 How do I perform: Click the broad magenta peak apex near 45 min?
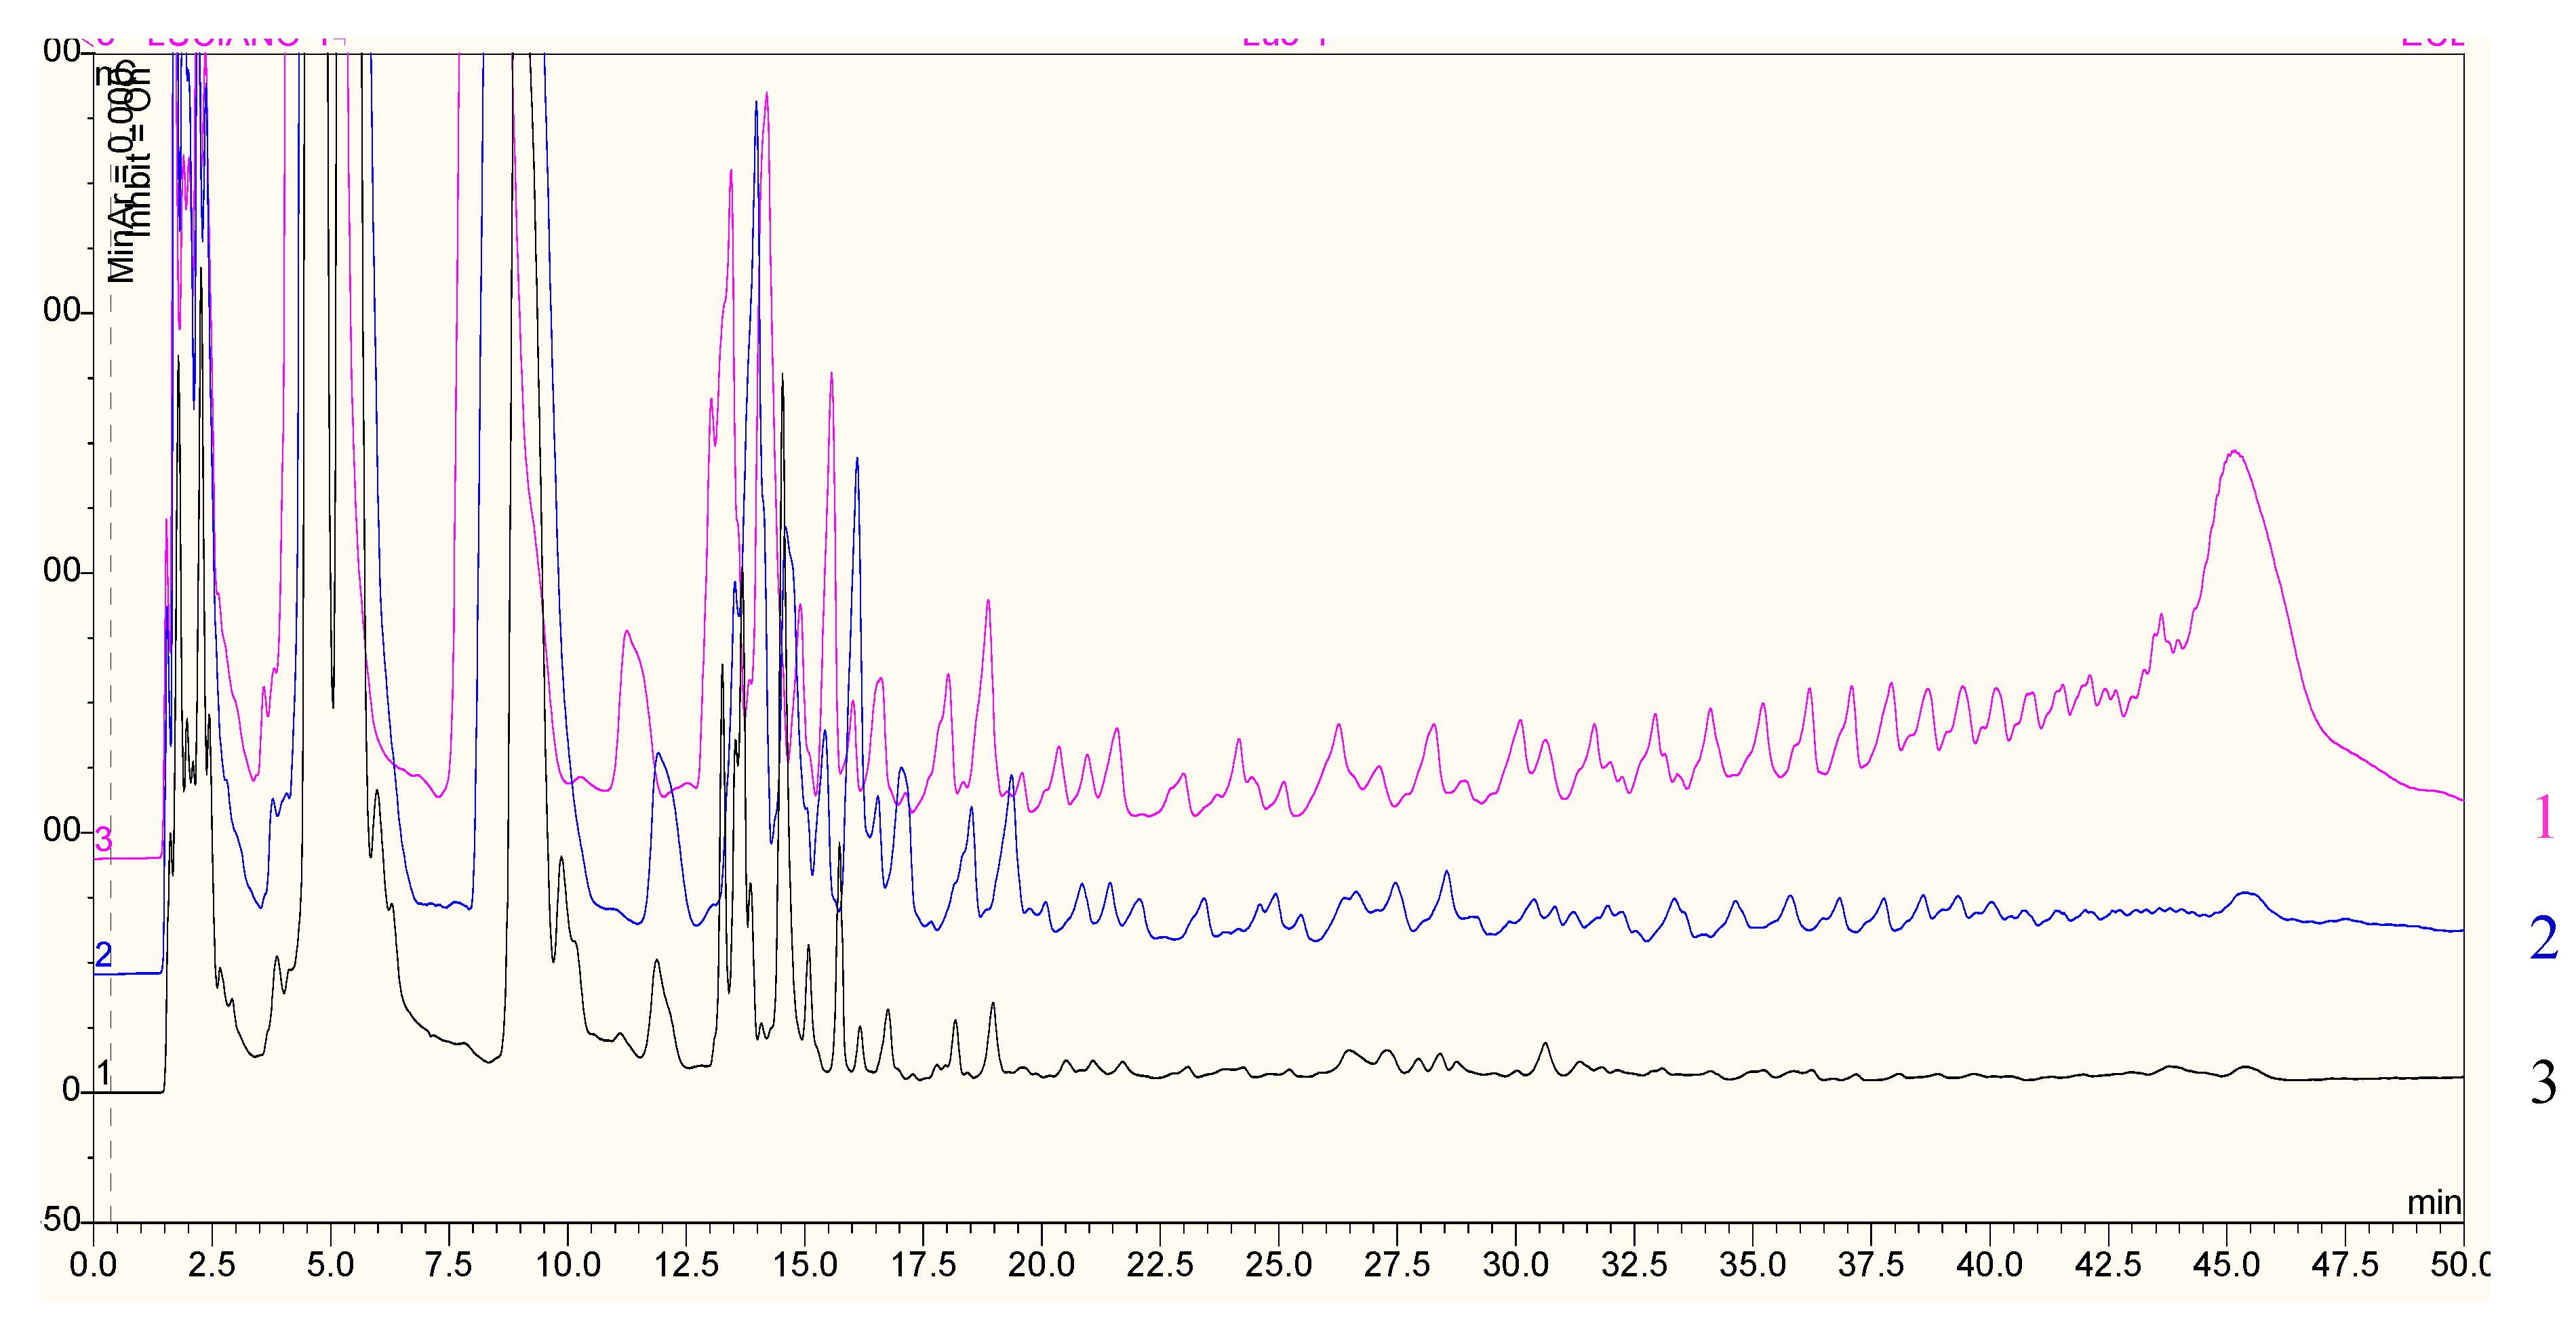coord(2234,452)
